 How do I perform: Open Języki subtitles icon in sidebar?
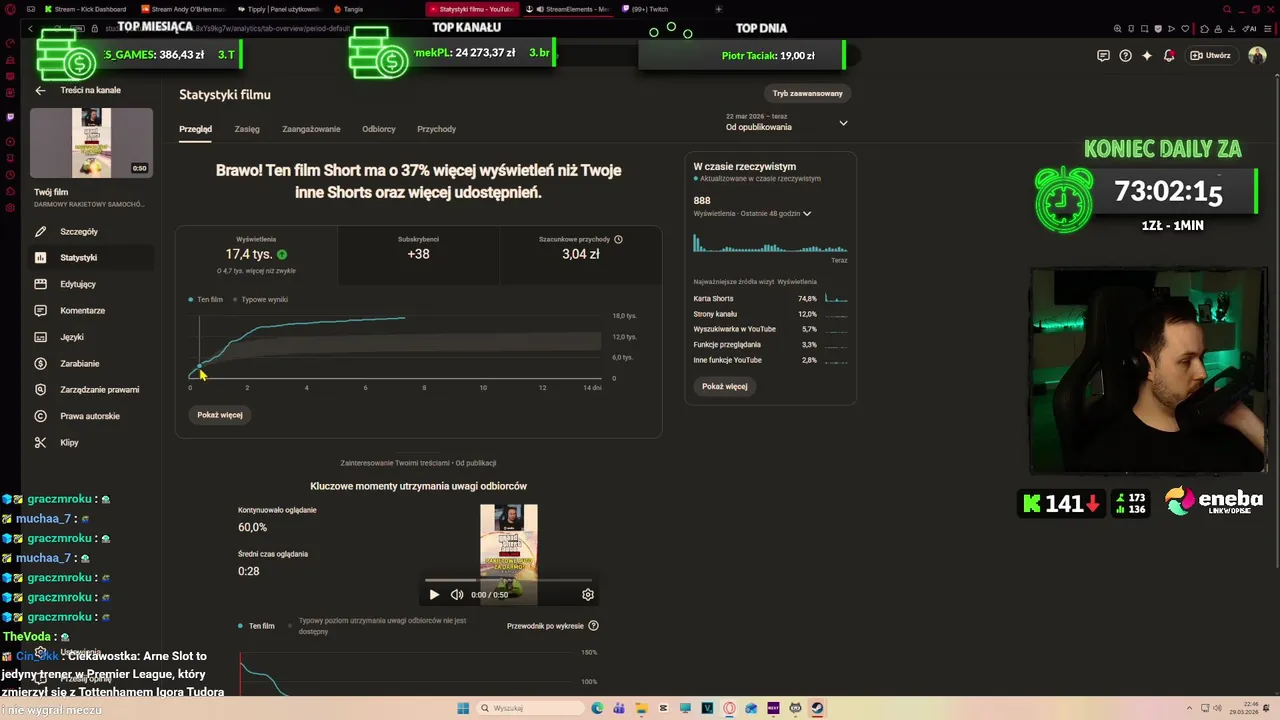40,337
